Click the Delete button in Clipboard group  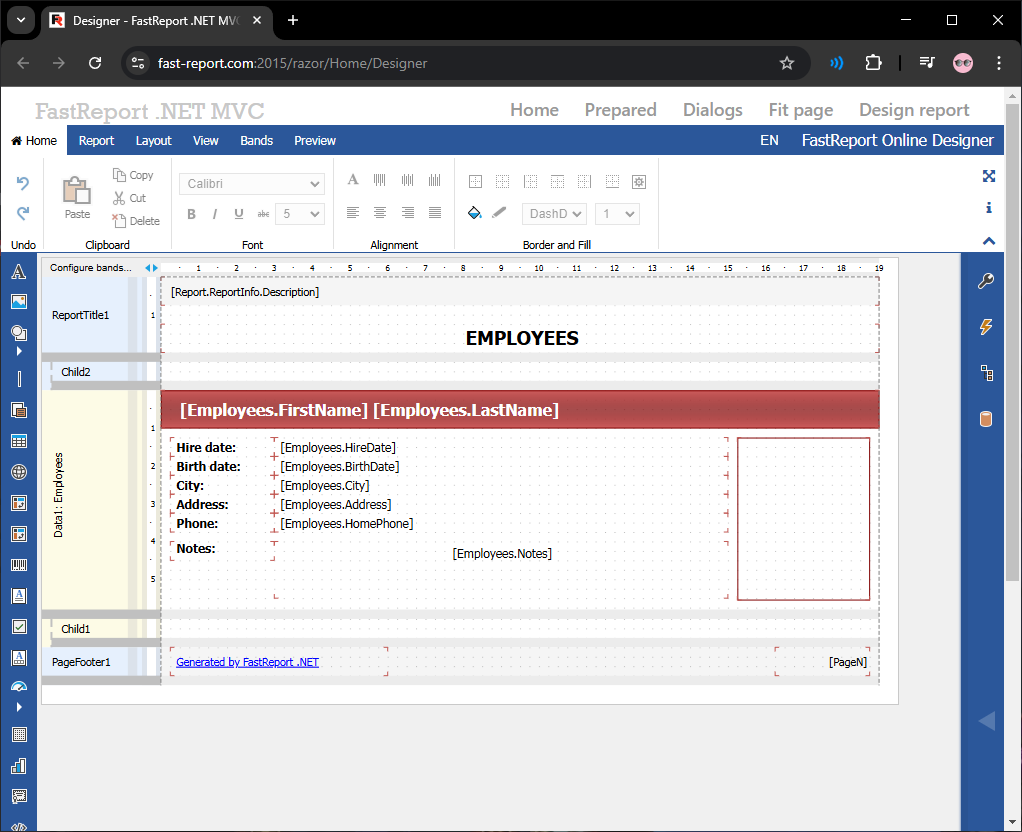coord(136,221)
